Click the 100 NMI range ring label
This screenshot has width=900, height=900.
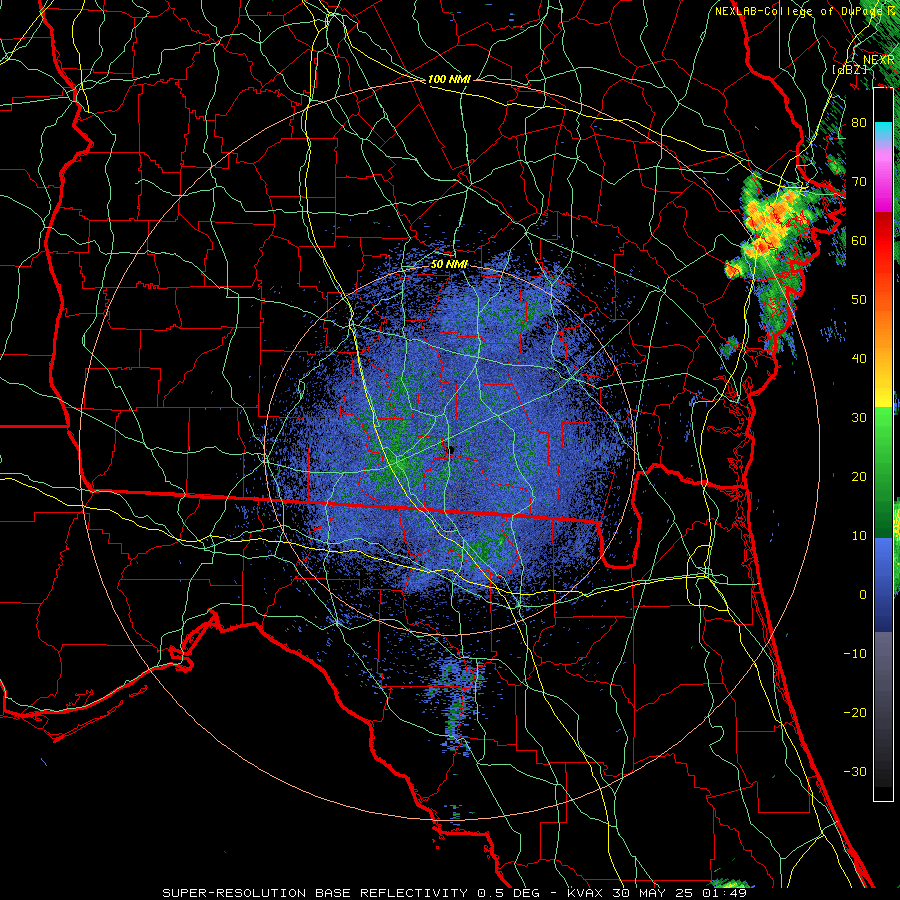[x=449, y=79]
